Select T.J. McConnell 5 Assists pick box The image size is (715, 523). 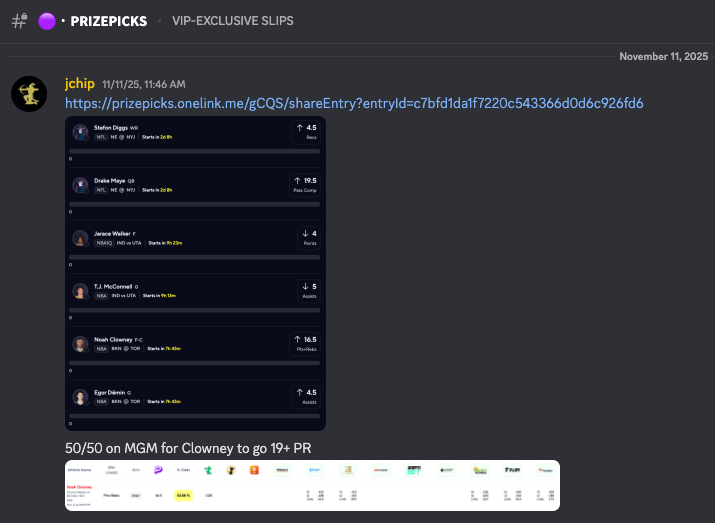tap(306, 291)
